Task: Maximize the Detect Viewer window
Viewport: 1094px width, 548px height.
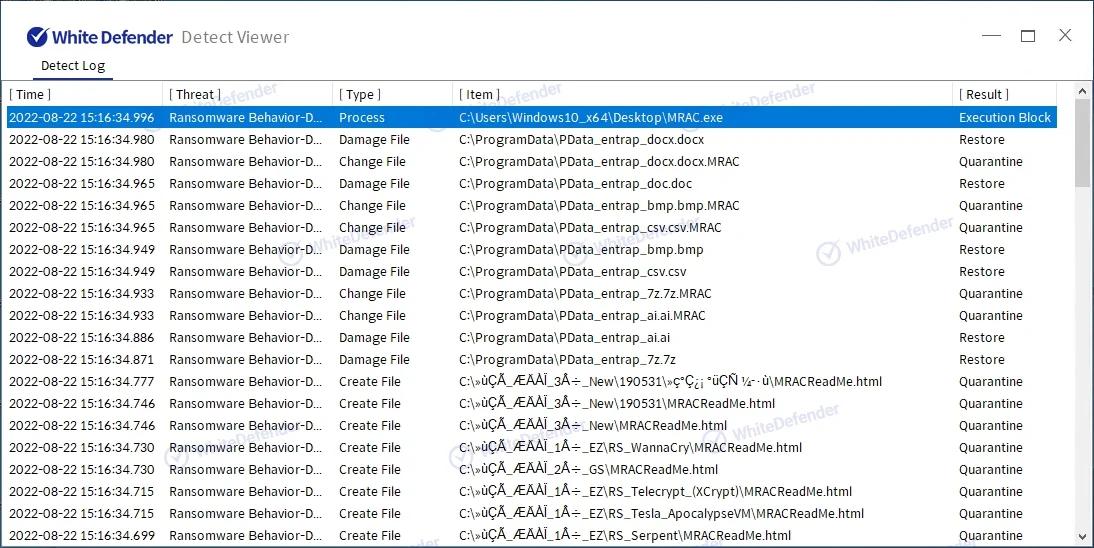Action: [x=1028, y=36]
